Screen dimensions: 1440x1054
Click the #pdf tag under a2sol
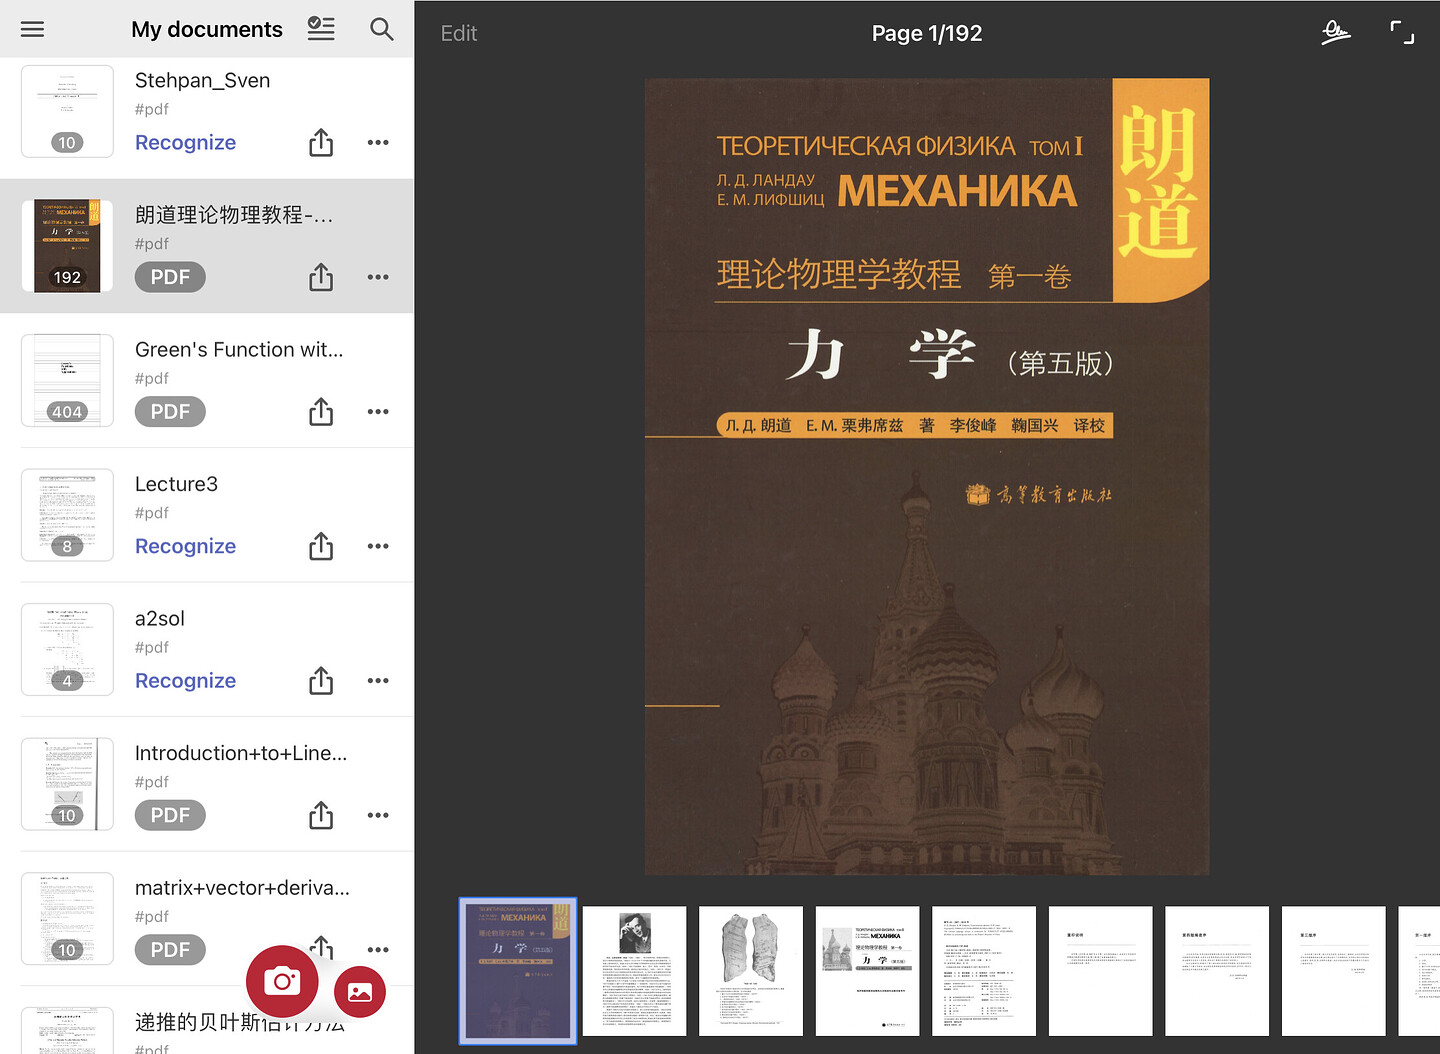click(x=152, y=647)
